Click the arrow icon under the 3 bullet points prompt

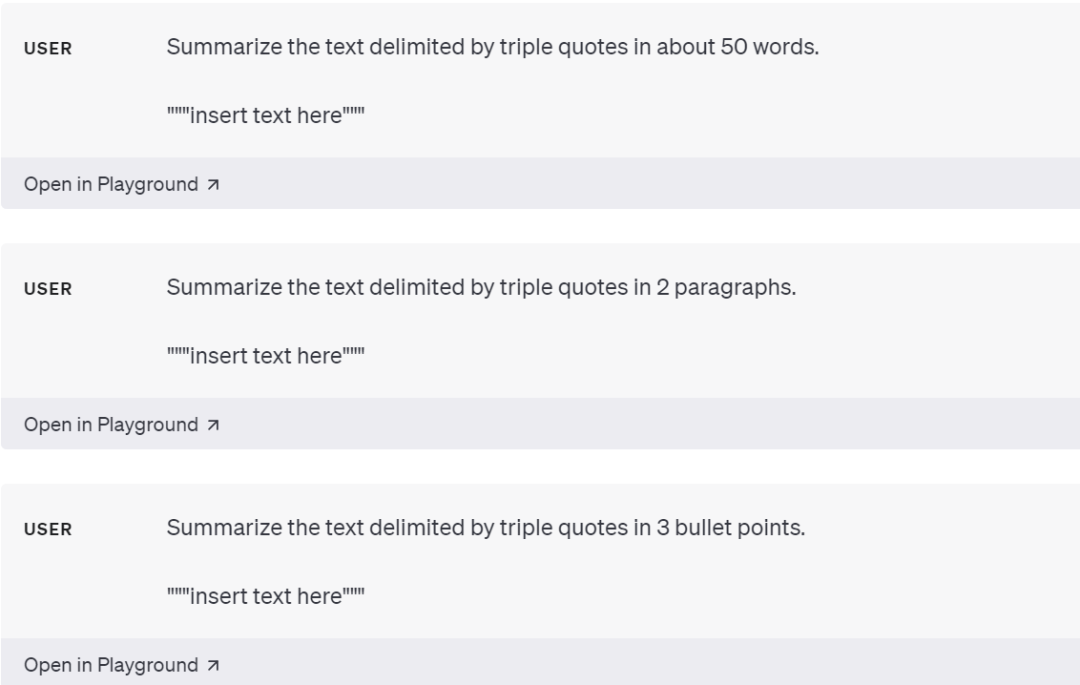[213, 665]
